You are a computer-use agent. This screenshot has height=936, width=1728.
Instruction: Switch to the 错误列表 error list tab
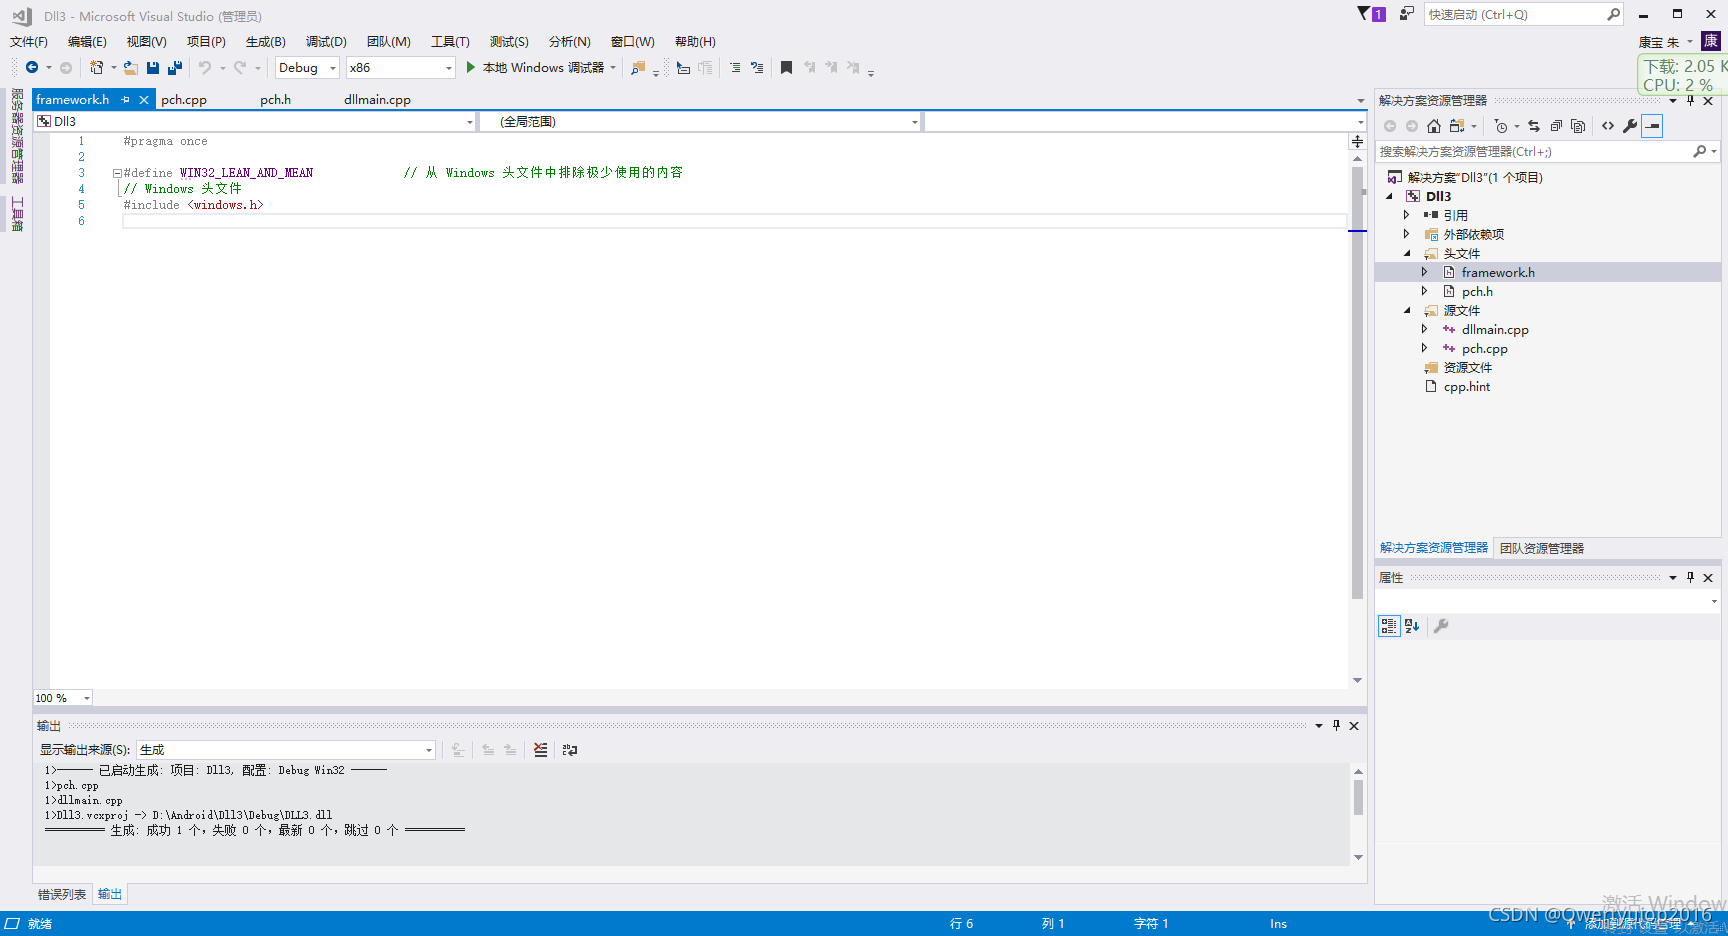pos(62,894)
